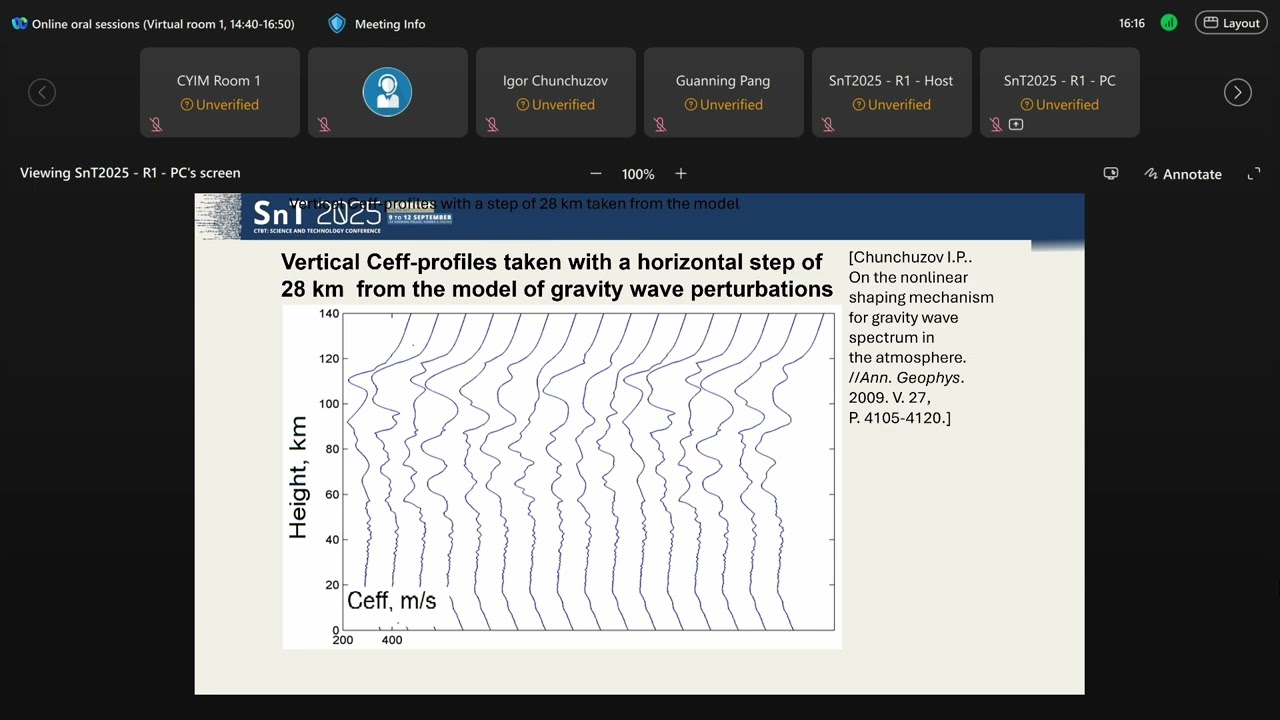Click Unverified badge under Guanning Pang

(723, 105)
